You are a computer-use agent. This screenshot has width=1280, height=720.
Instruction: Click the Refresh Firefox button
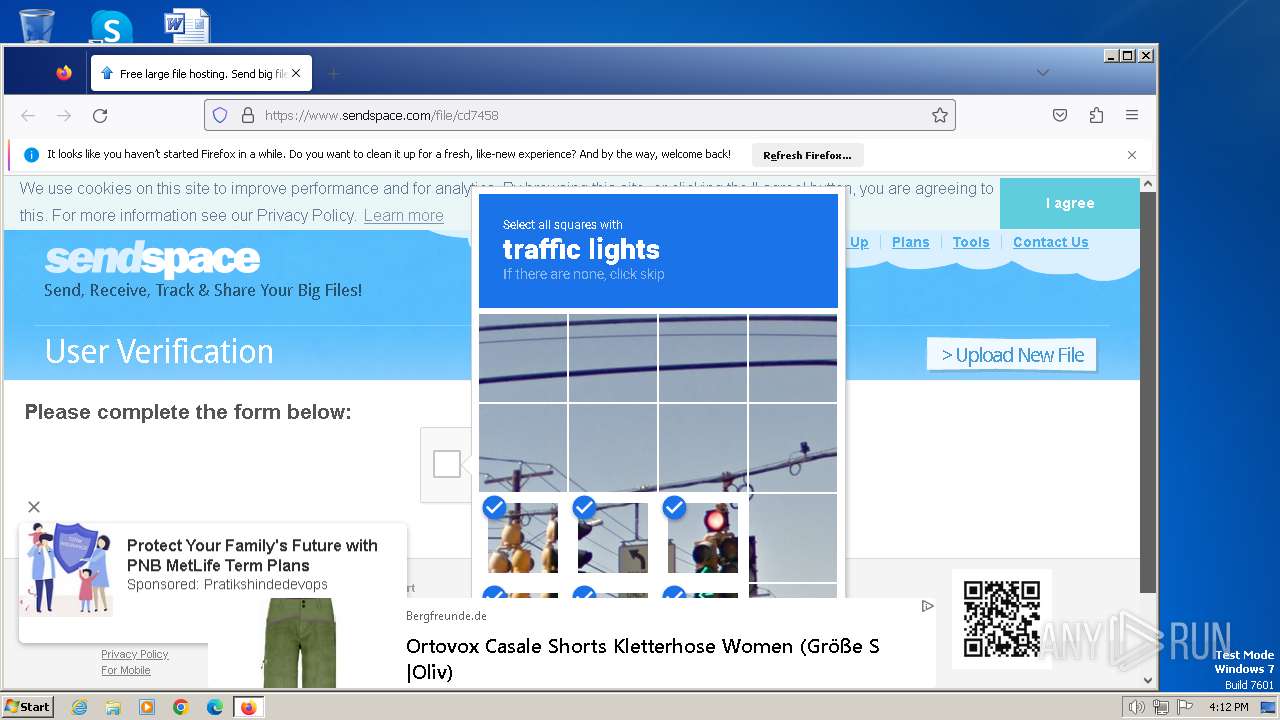click(807, 155)
